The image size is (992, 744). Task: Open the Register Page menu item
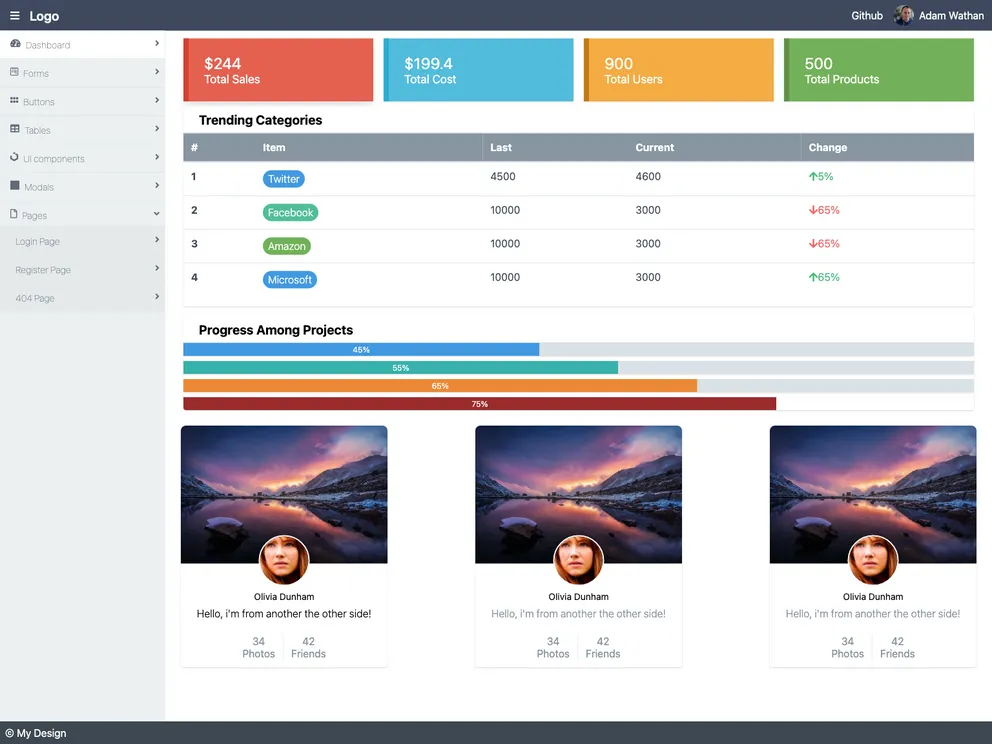click(43, 270)
